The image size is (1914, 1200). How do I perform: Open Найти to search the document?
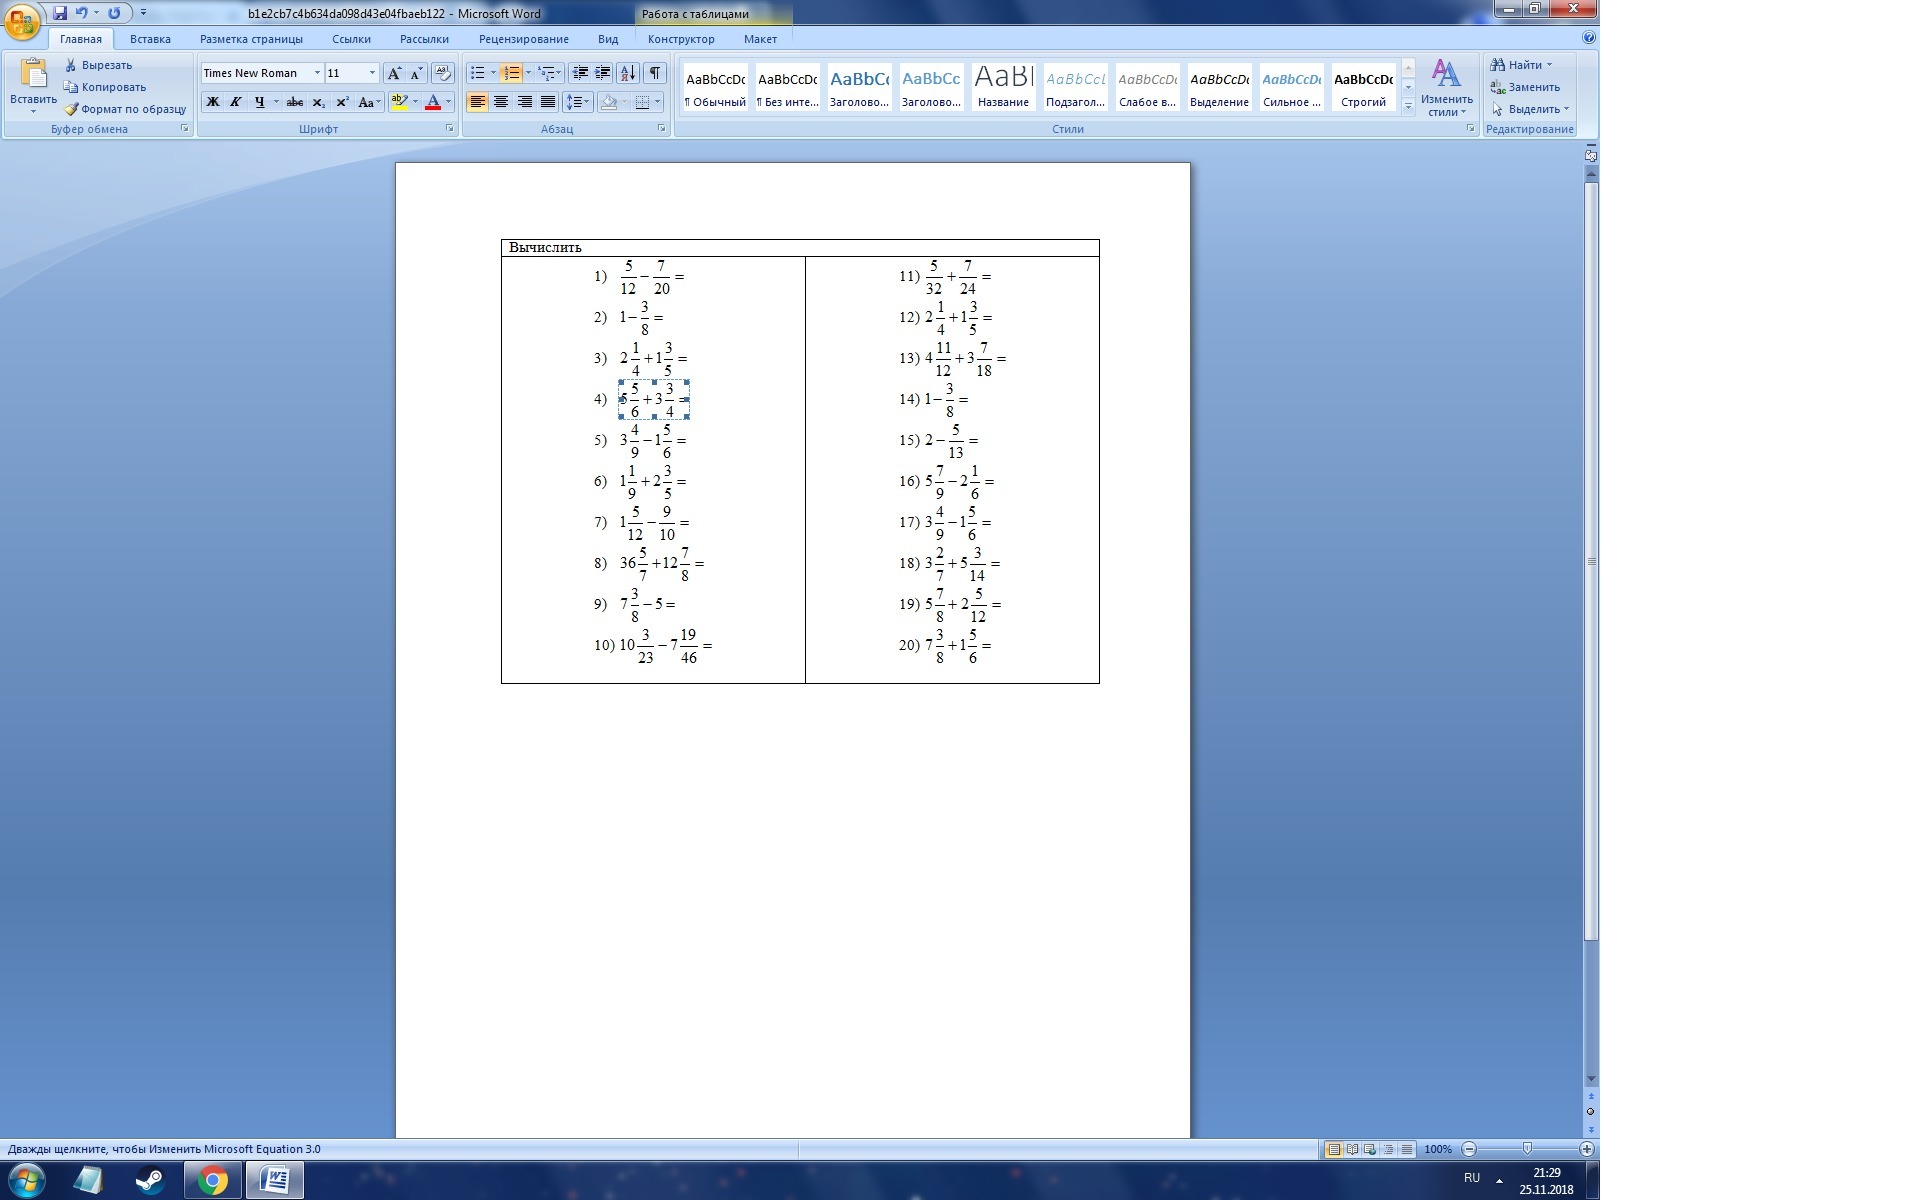tap(1522, 65)
